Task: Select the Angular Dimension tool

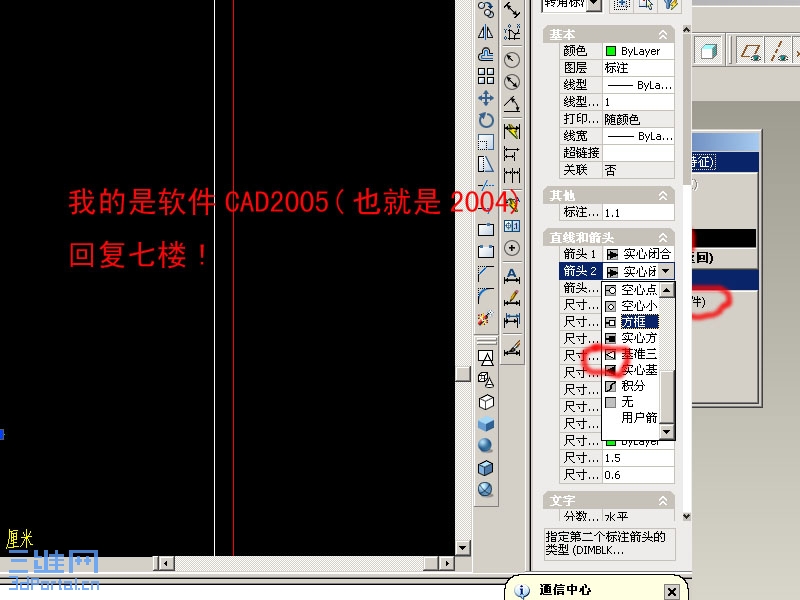Action: [x=512, y=104]
